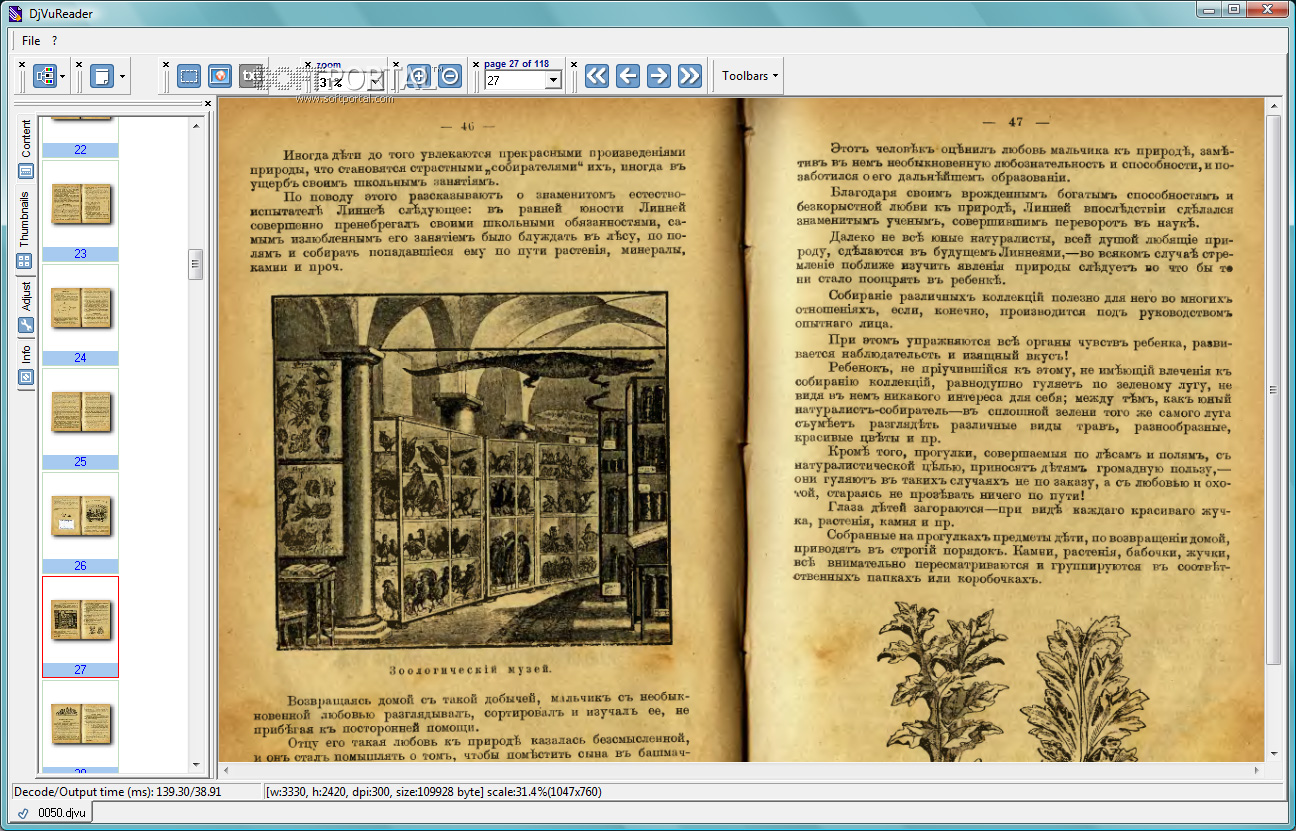Advance to the next page arrow

pyautogui.click(x=659, y=76)
